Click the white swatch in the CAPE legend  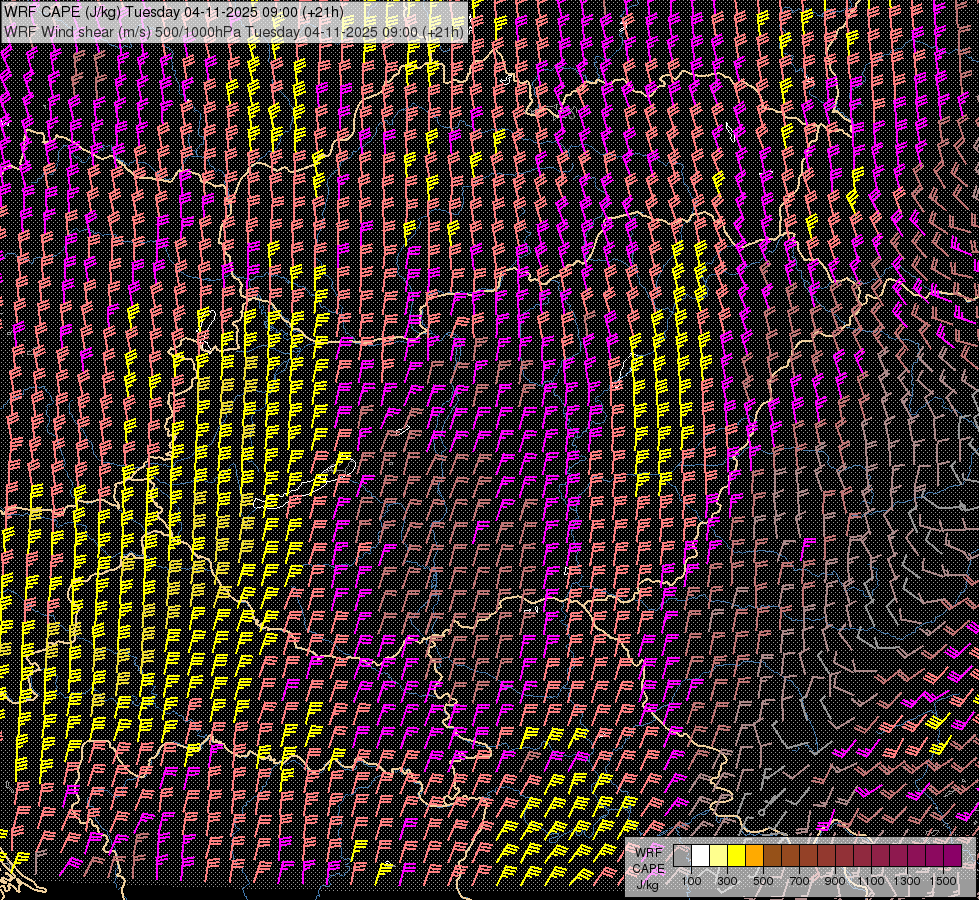(701, 855)
